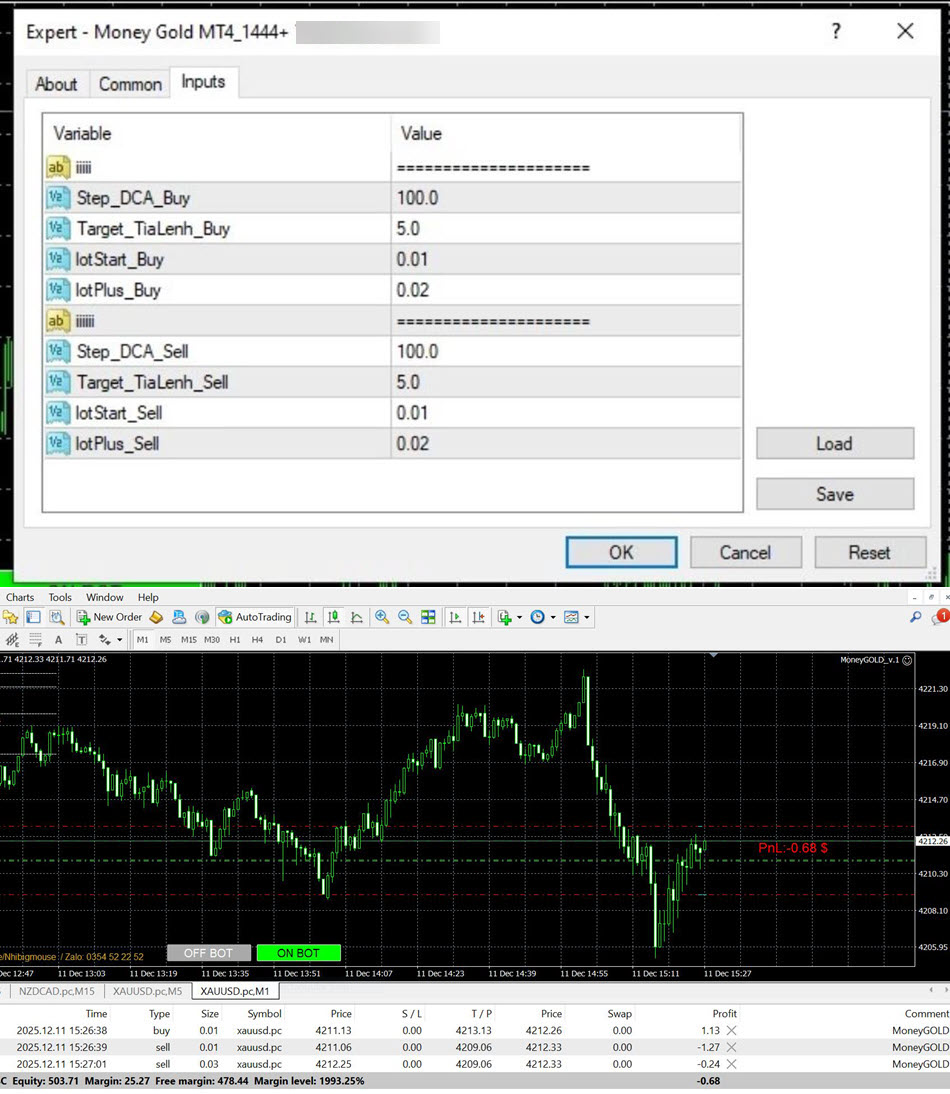Open the notifications bubble with red badge
950x1094 pixels.
point(941,617)
